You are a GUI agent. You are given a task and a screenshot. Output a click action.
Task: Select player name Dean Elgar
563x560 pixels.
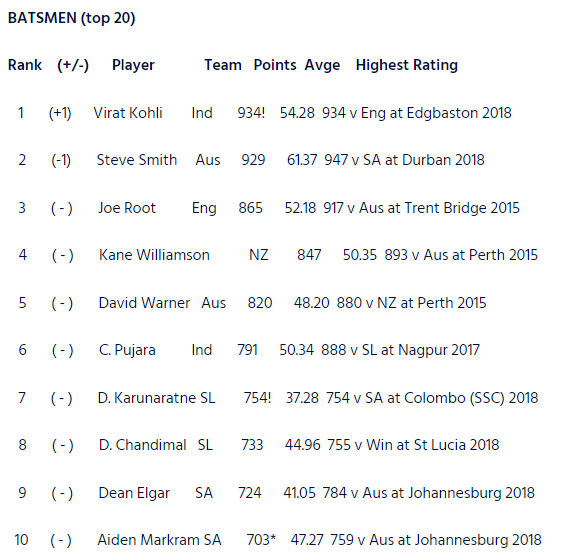(134, 493)
